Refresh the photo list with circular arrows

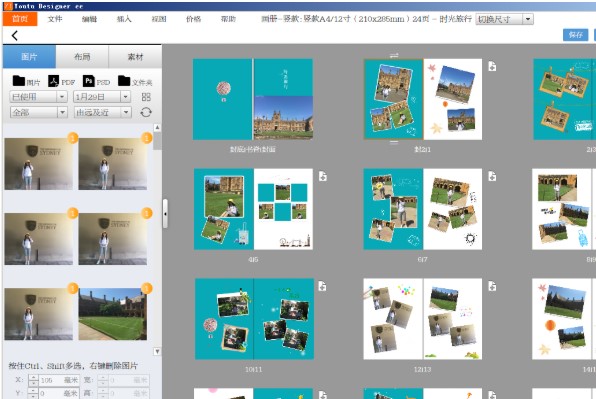[146, 112]
